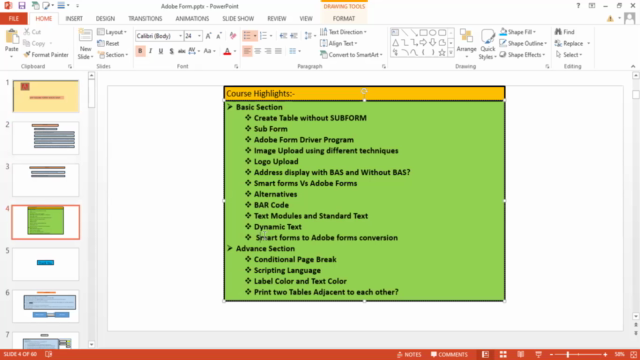Justify the paragraph text
This screenshot has width=640, height=360.
click(278, 51)
